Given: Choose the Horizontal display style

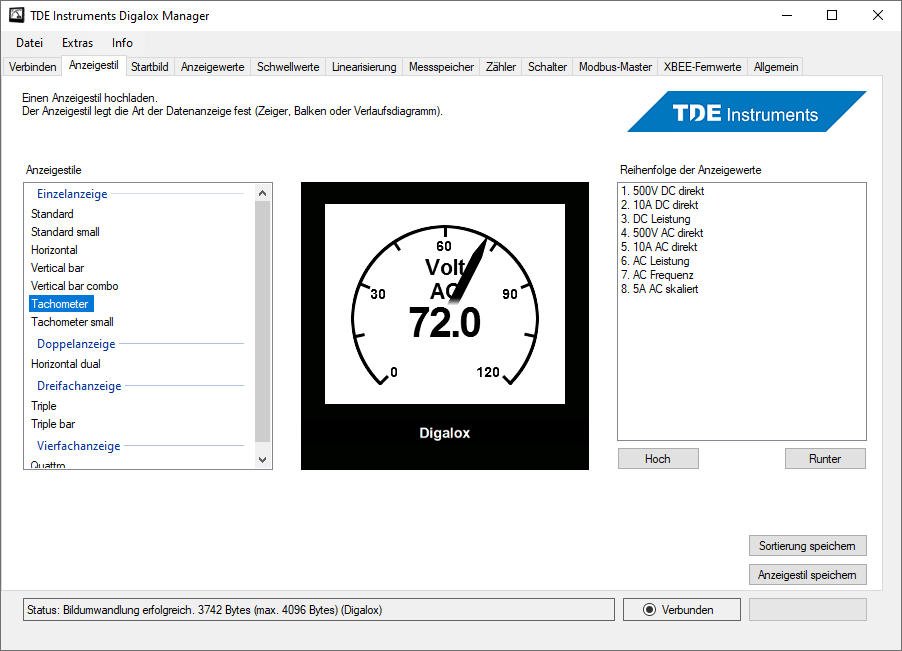Looking at the screenshot, I should tap(54, 250).
